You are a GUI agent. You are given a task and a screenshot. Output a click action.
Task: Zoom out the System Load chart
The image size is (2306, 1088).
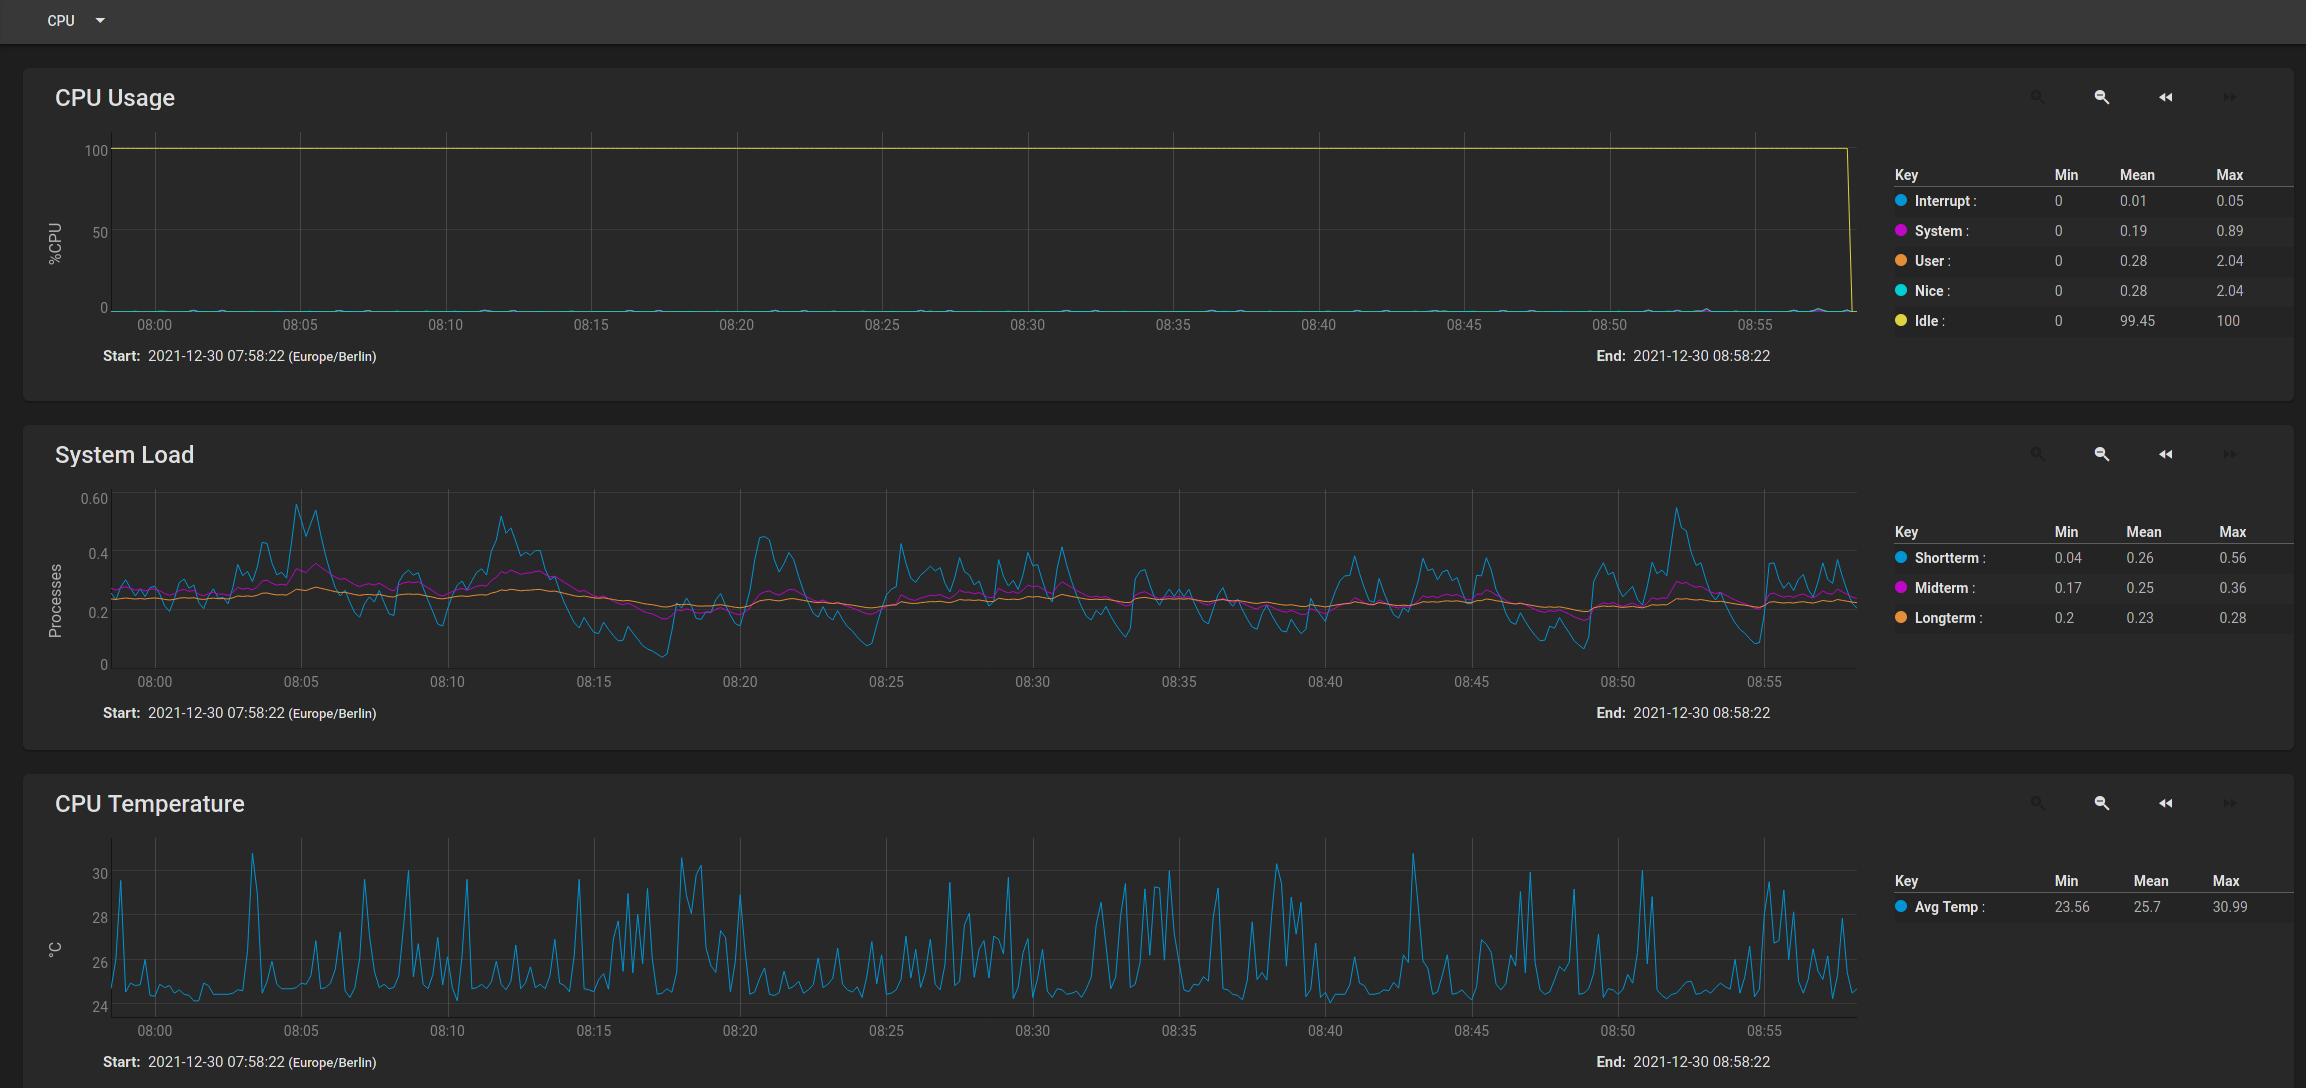point(2101,454)
